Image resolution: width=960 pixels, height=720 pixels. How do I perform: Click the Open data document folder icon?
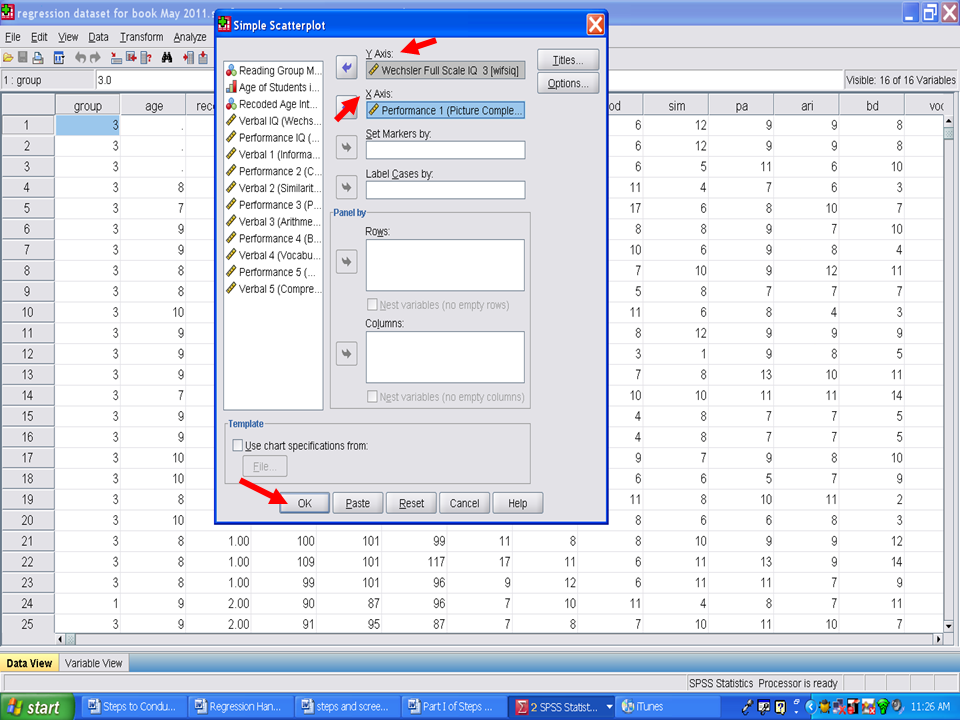(x=8, y=58)
